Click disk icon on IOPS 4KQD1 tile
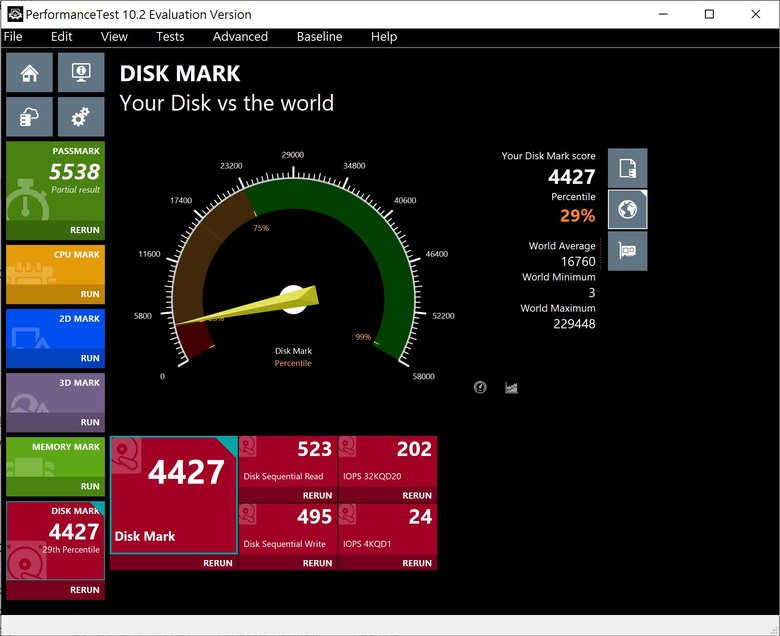This screenshot has height=636, width=780. pyautogui.click(x=348, y=514)
